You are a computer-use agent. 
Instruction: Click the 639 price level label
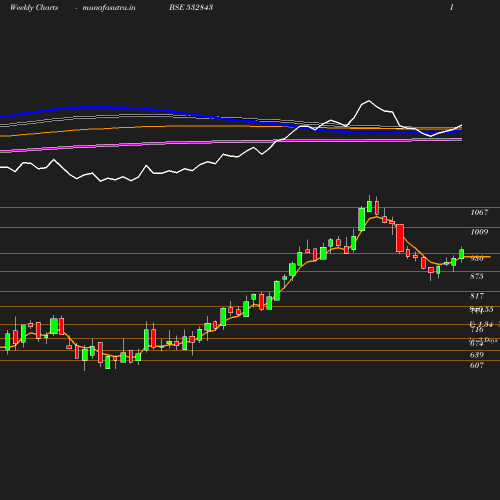477,355
